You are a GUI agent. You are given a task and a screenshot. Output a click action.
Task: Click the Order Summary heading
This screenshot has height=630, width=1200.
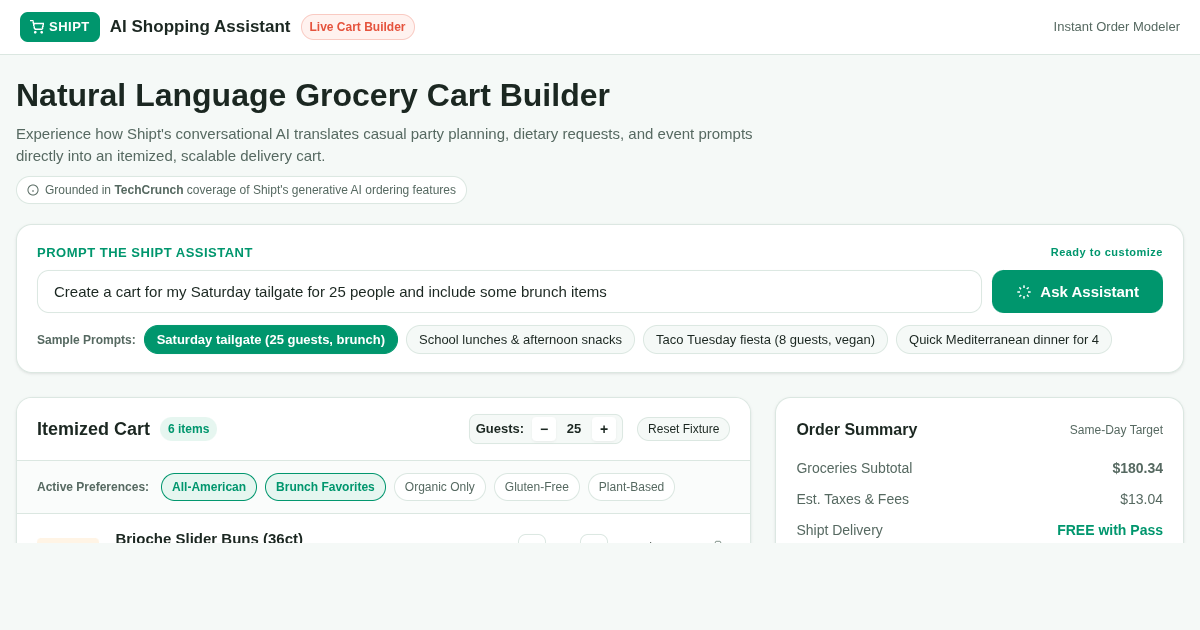[x=857, y=430]
